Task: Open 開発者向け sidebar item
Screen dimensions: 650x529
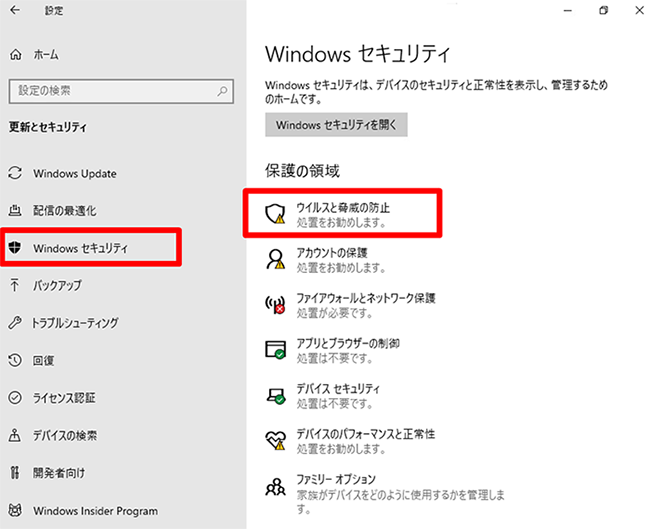Action: tap(59, 473)
